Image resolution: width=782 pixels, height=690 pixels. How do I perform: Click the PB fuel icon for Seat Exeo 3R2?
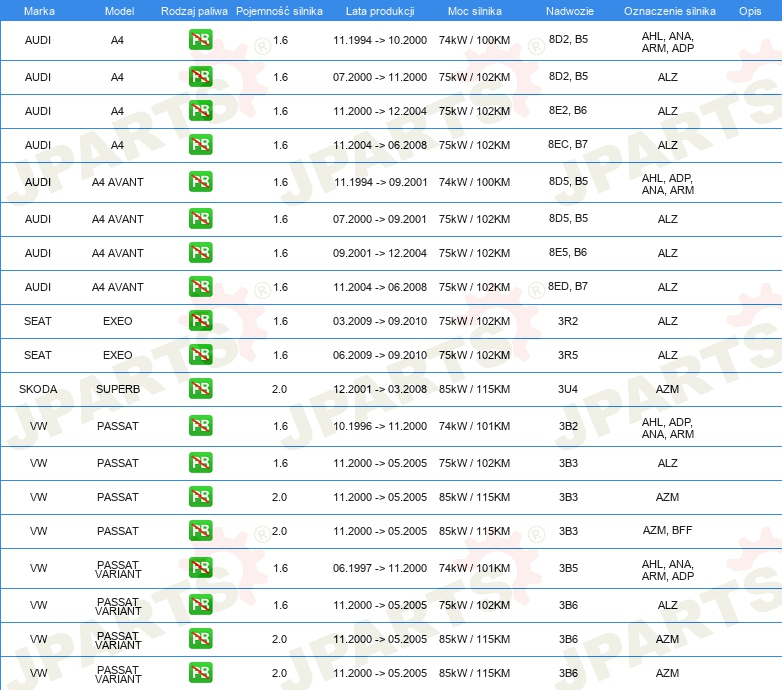(200, 321)
